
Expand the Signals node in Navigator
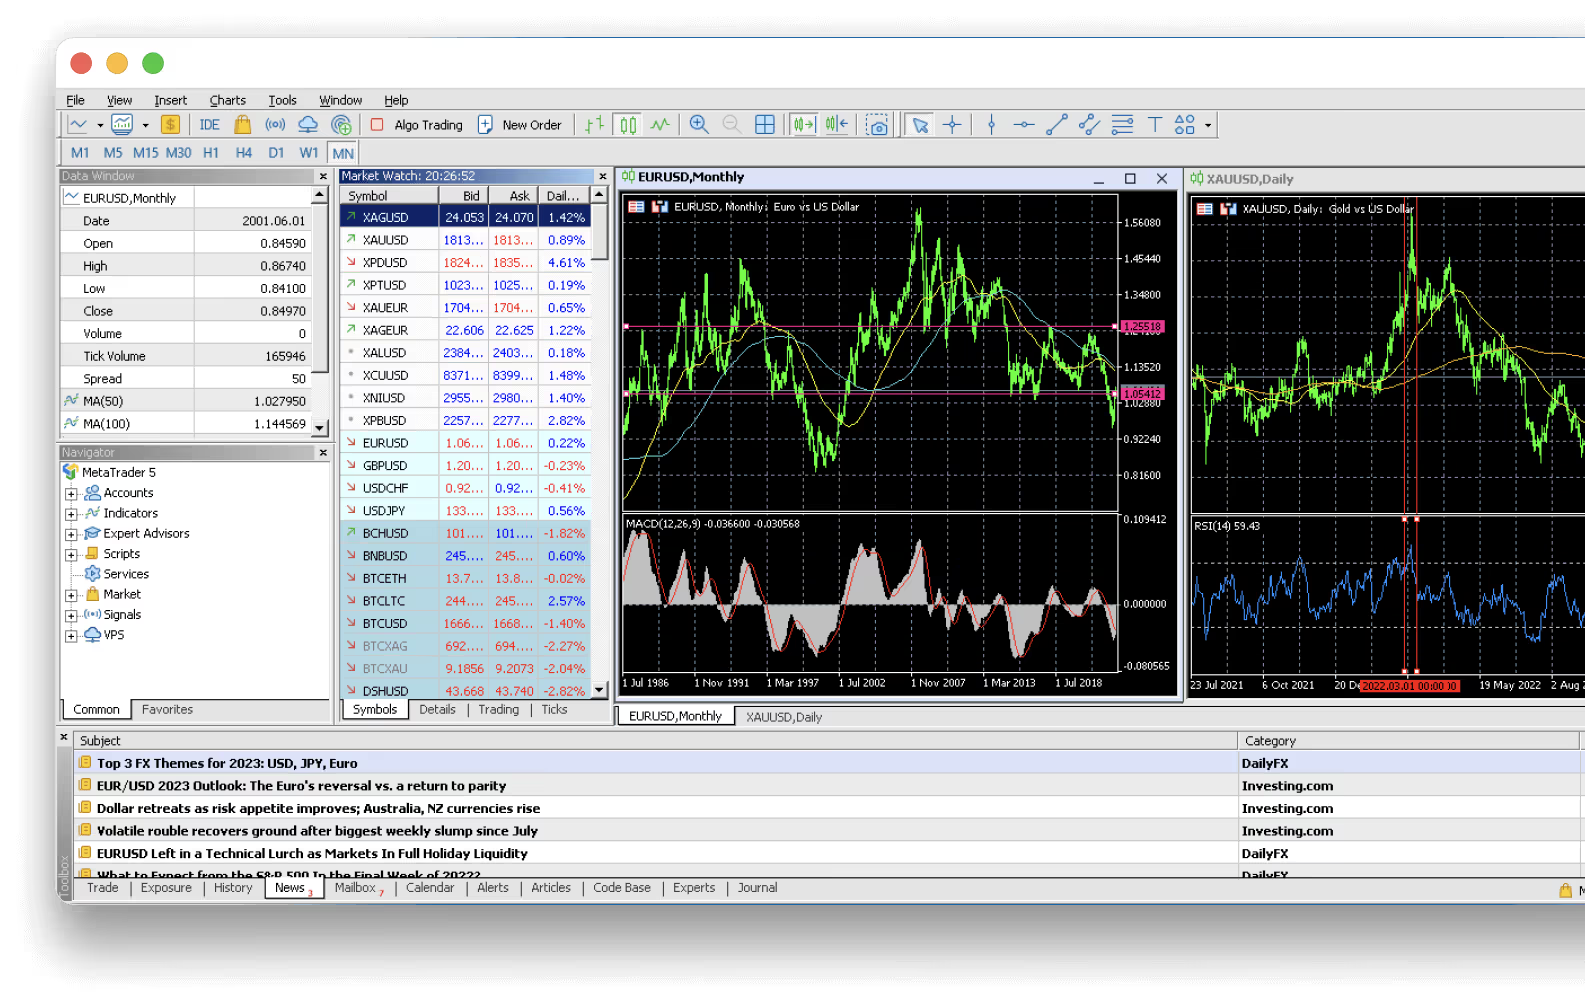click(71, 616)
